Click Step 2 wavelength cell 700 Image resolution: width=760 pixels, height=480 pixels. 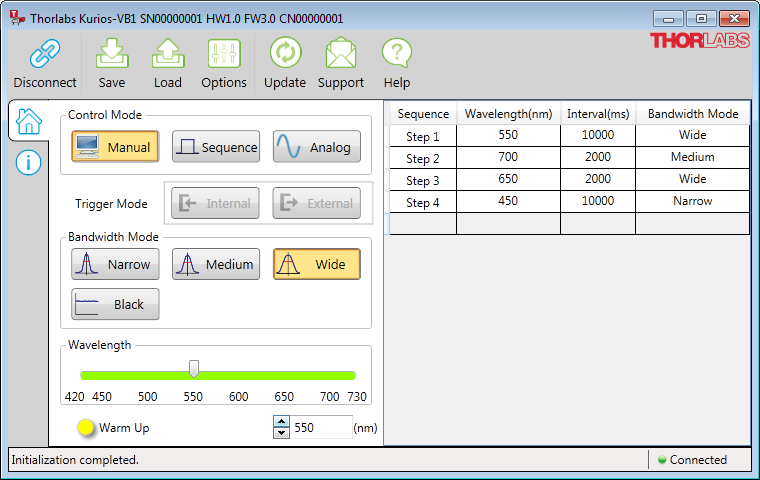[508, 157]
